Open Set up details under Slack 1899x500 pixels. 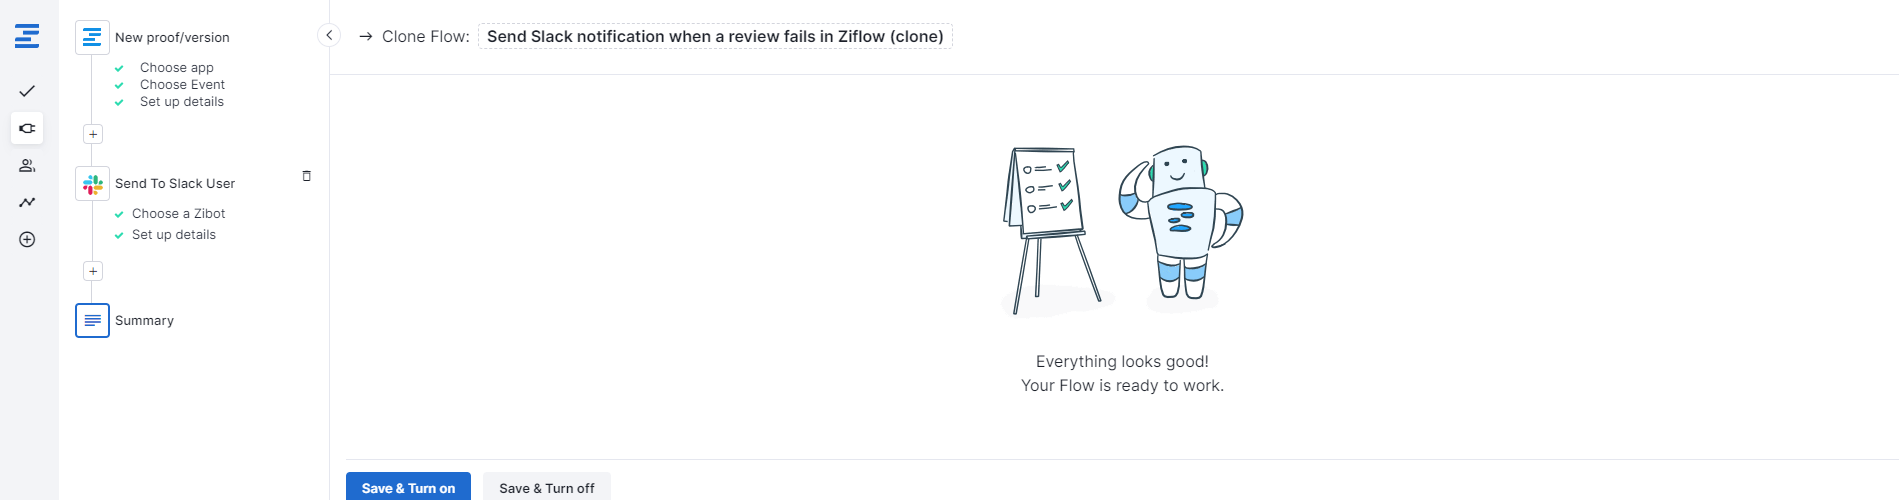tap(173, 235)
